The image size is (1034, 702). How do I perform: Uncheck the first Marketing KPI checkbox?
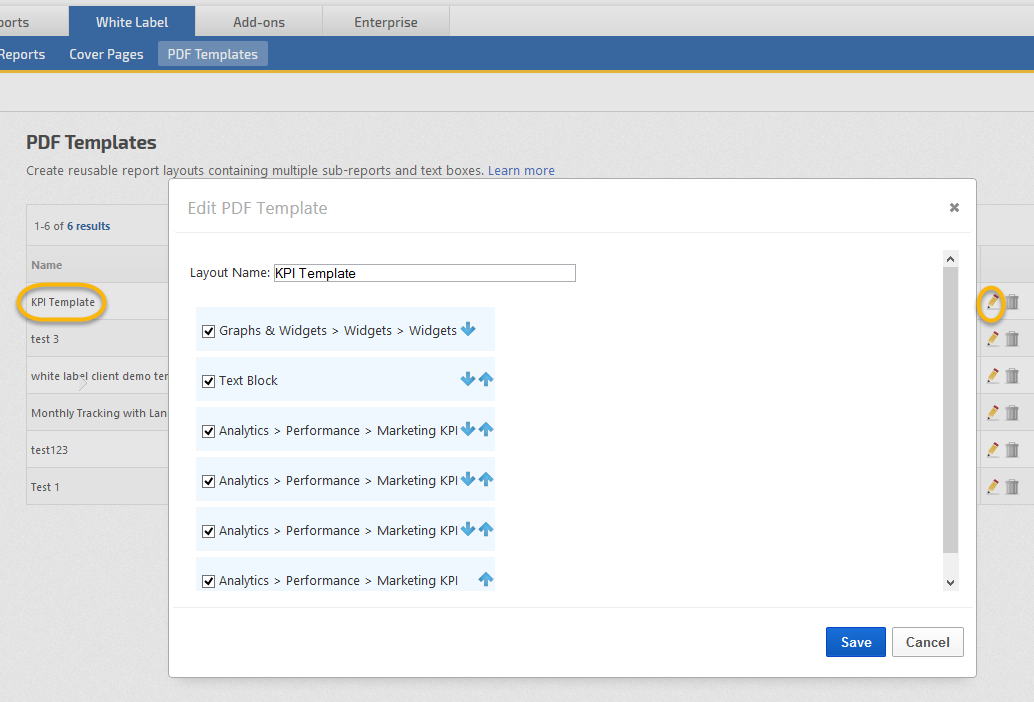click(x=209, y=431)
